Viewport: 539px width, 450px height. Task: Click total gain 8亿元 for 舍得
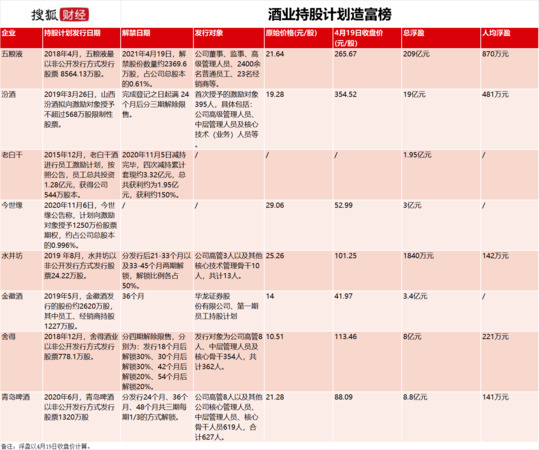pos(412,337)
